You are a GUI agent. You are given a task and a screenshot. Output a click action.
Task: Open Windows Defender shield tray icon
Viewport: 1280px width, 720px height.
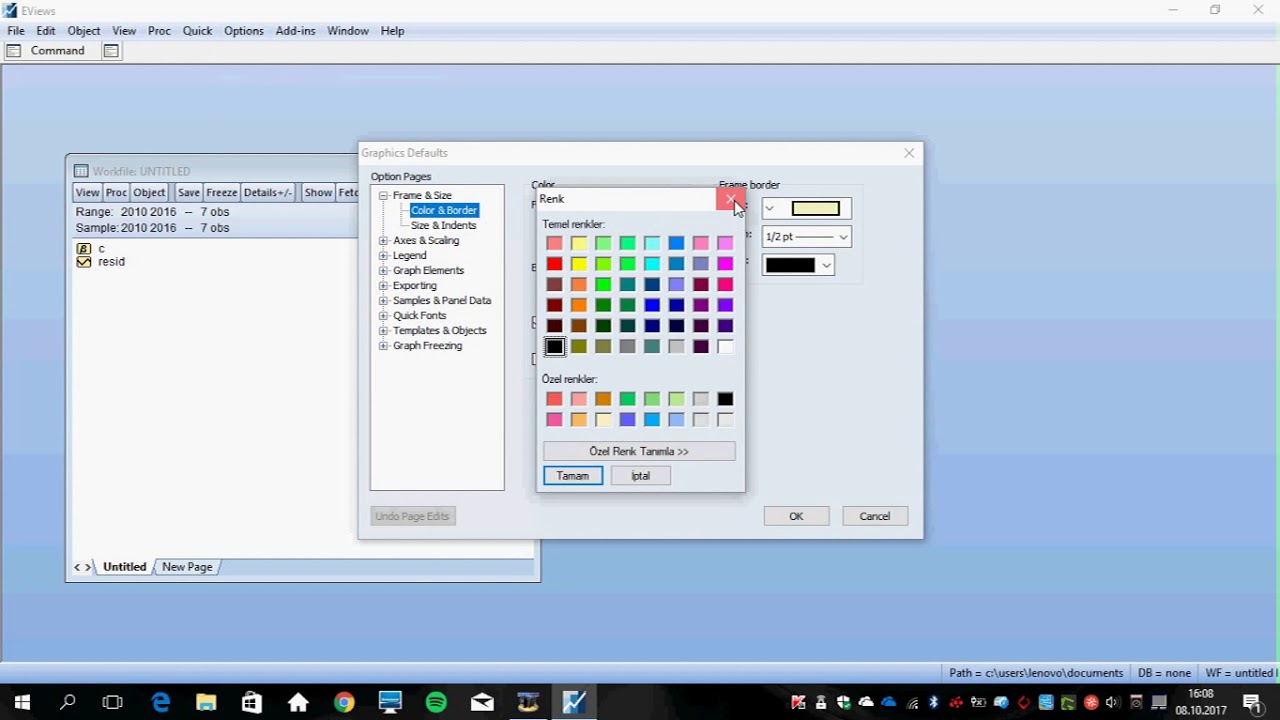(x=844, y=703)
